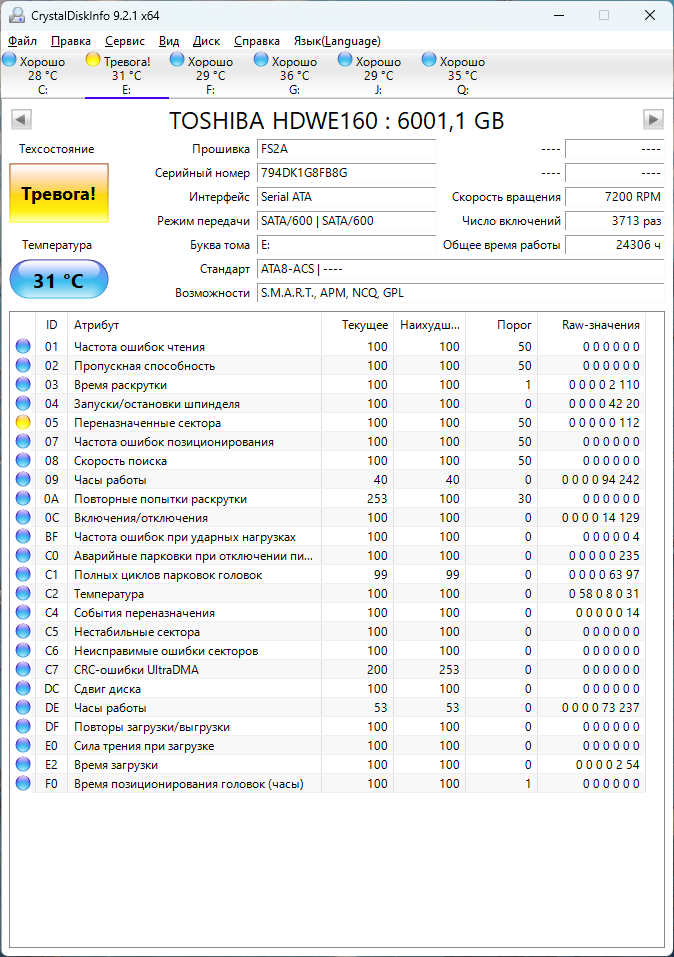The width and height of the screenshot is (674, 957).
Task: Click the 31 °C temperature button
Action: pos(59,280)
